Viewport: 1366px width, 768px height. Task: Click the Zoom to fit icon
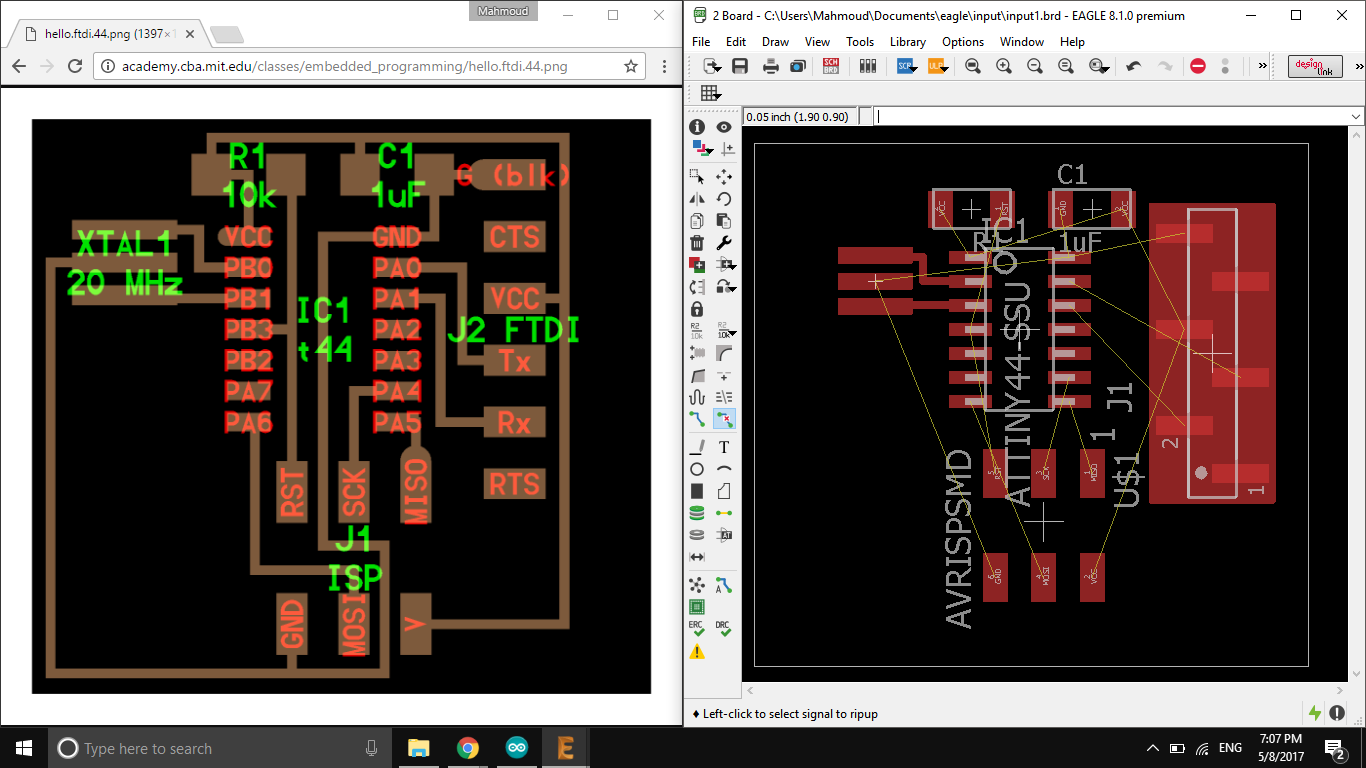(x=973, y=66)
